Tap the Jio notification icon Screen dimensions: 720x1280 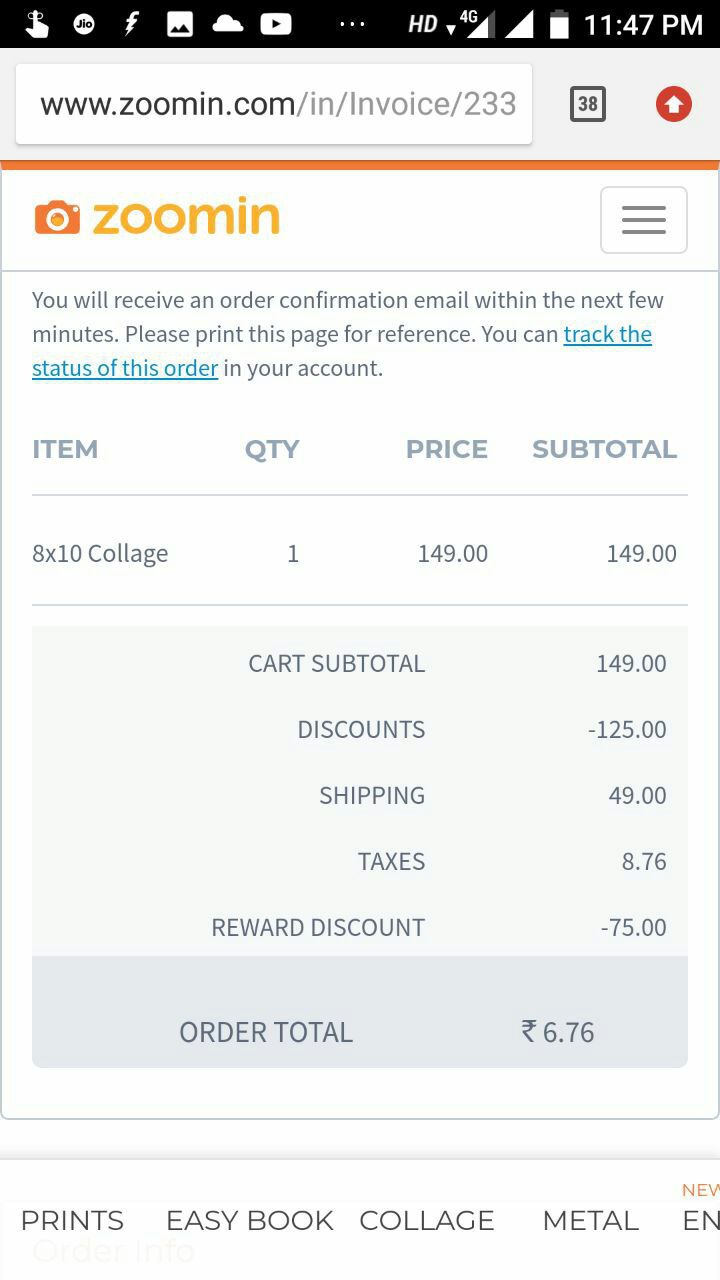[84, 25]
